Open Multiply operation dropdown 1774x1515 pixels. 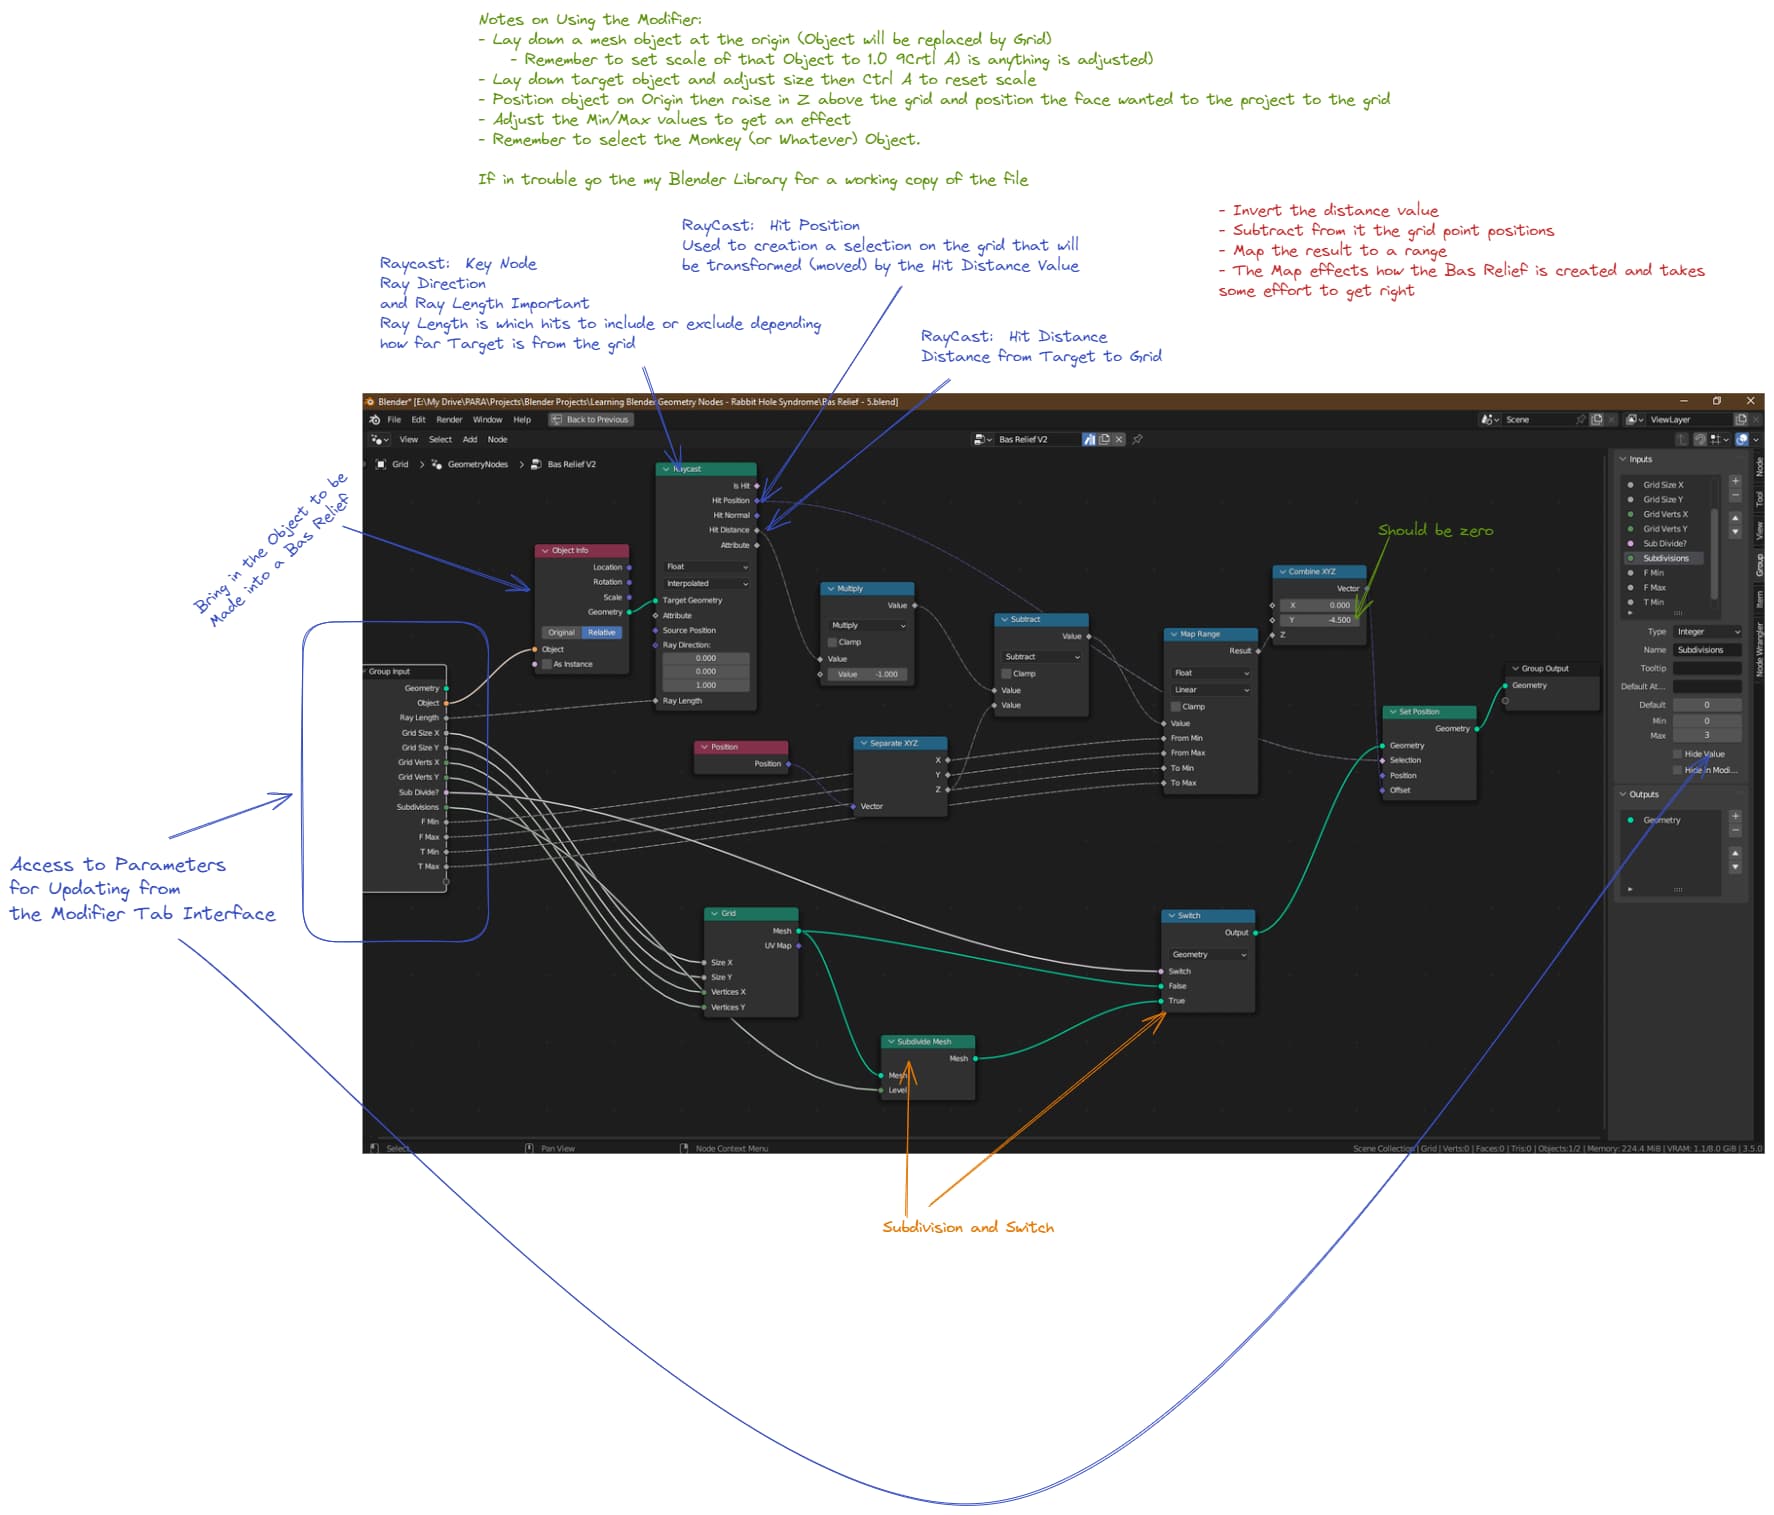coord(867,625)
